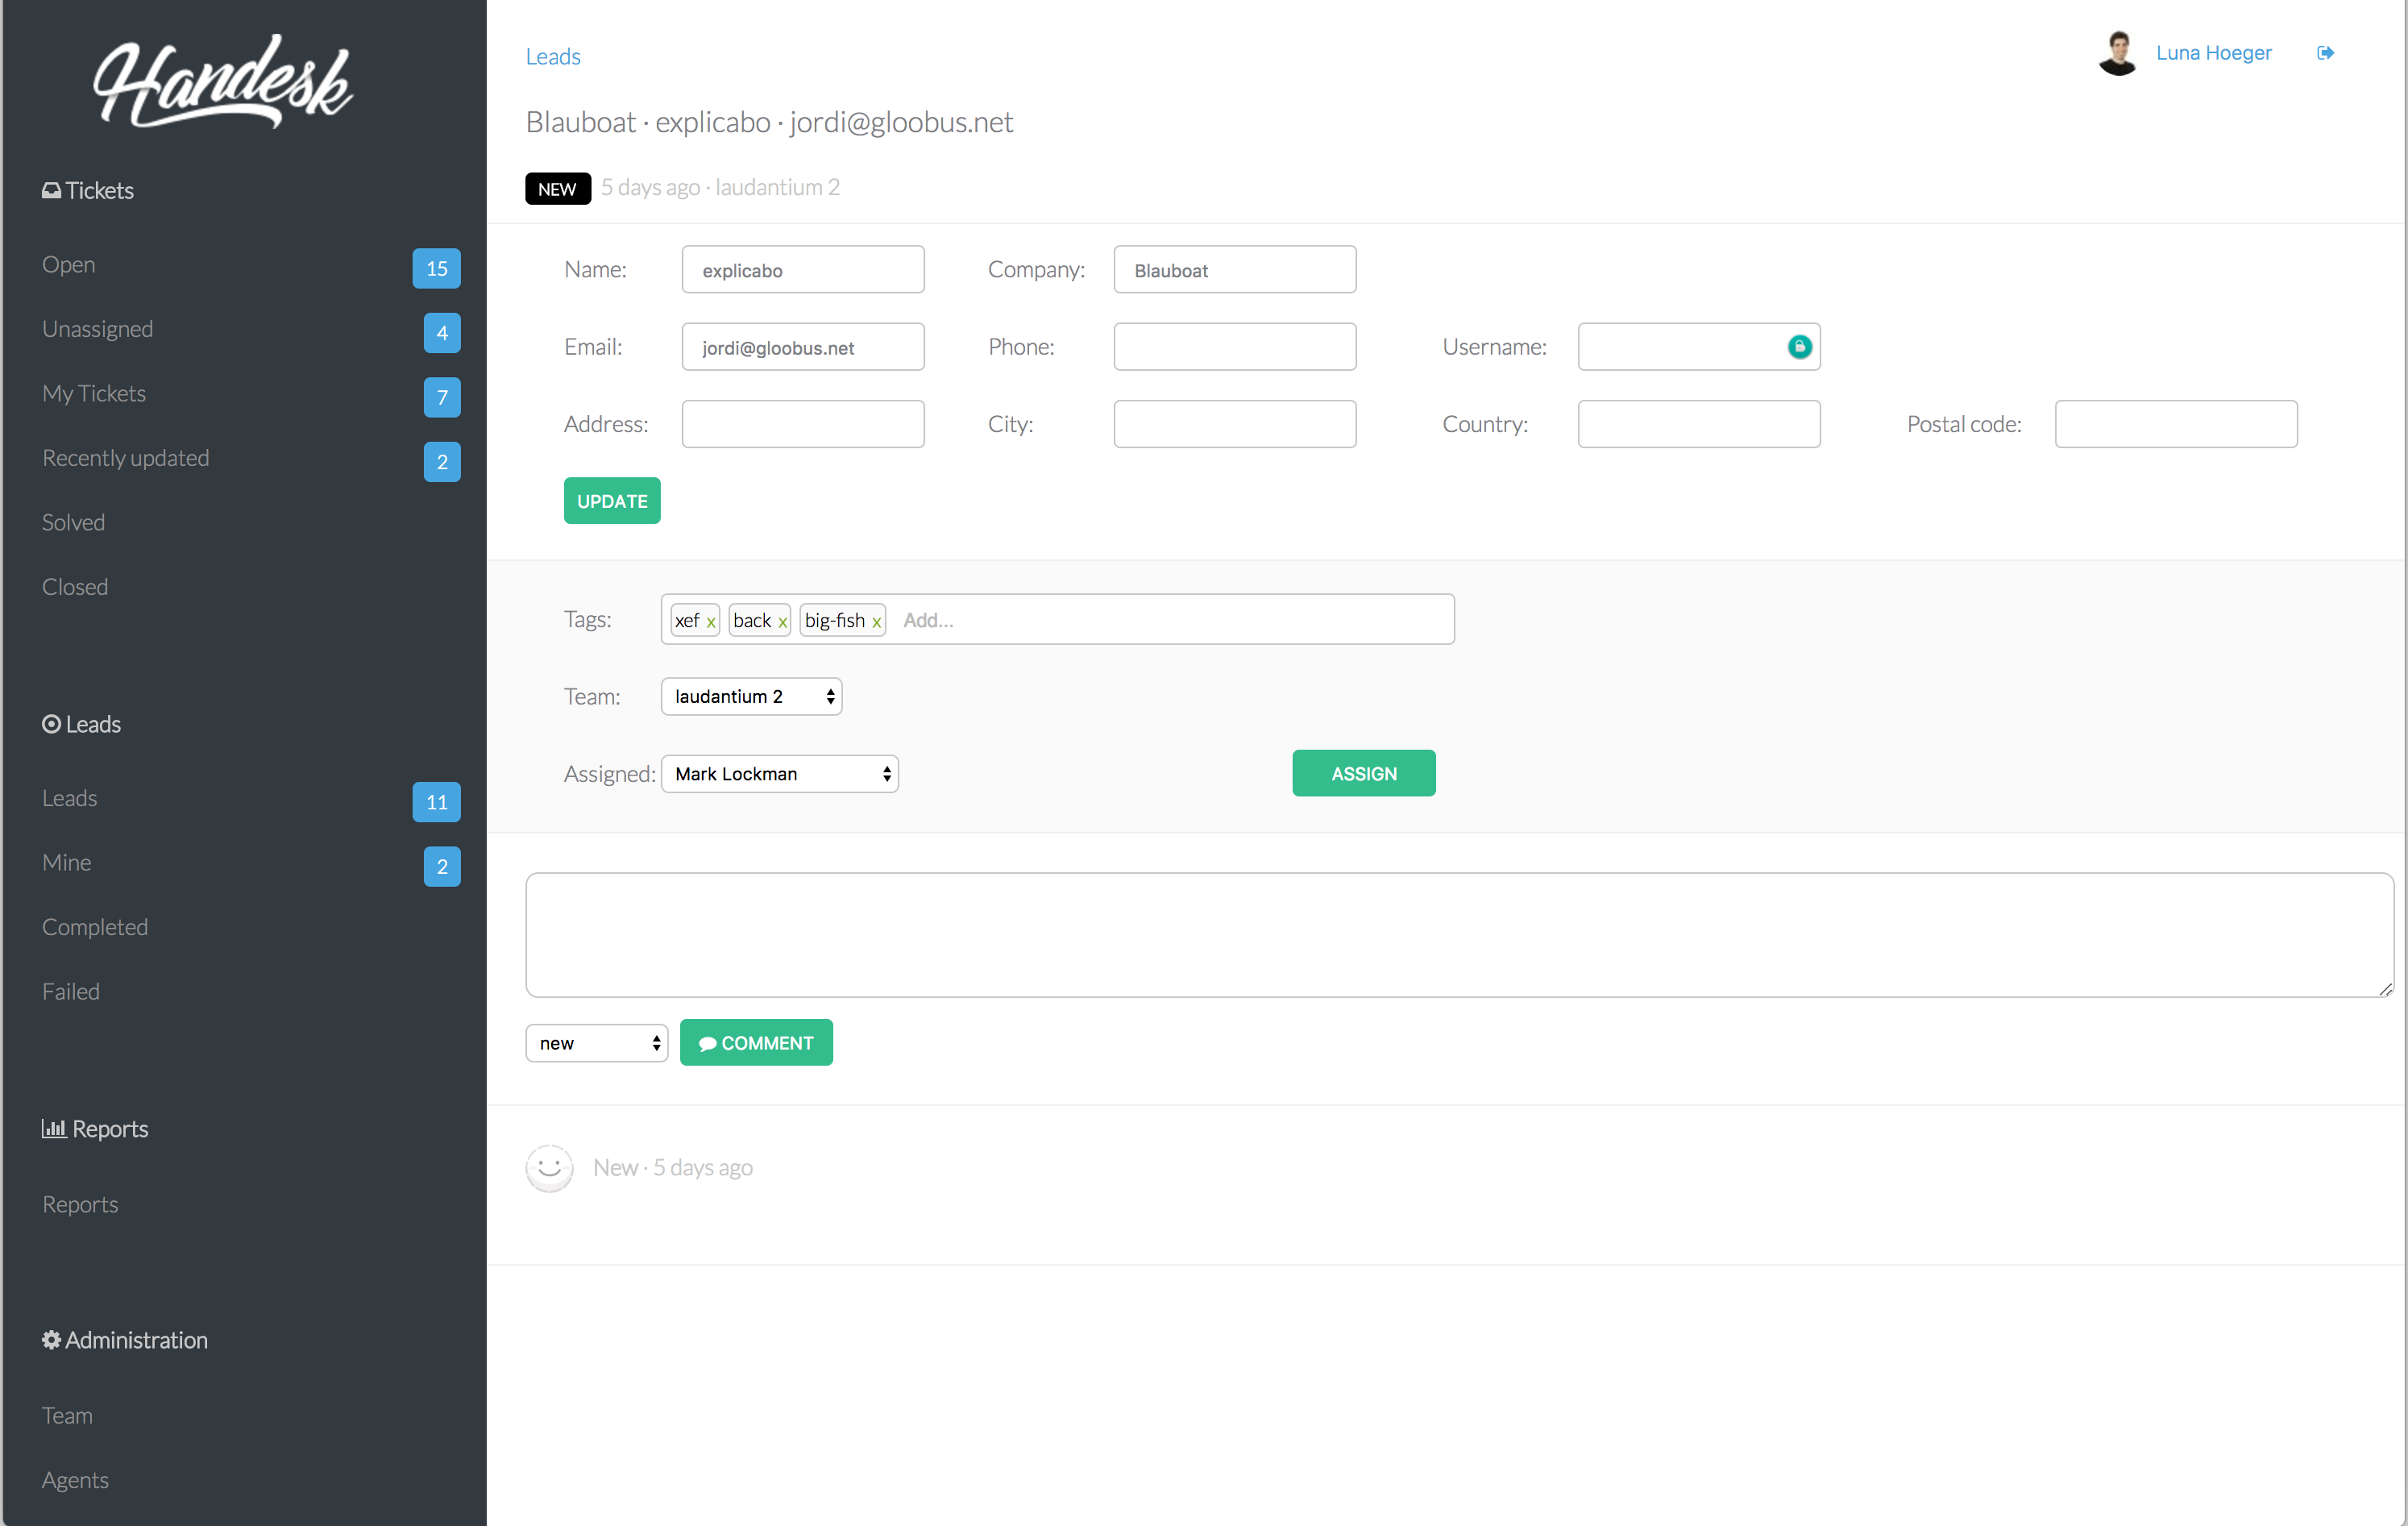
Task: Open the Assigned dropdown showing Mark Lockman
Action: coord(779,773)
